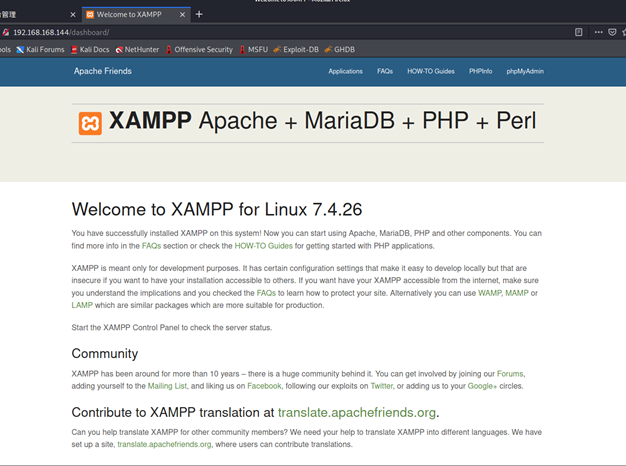Open the Offensive Security bookmark
This screenshot has height=466, width=626.
coord(199,50)
